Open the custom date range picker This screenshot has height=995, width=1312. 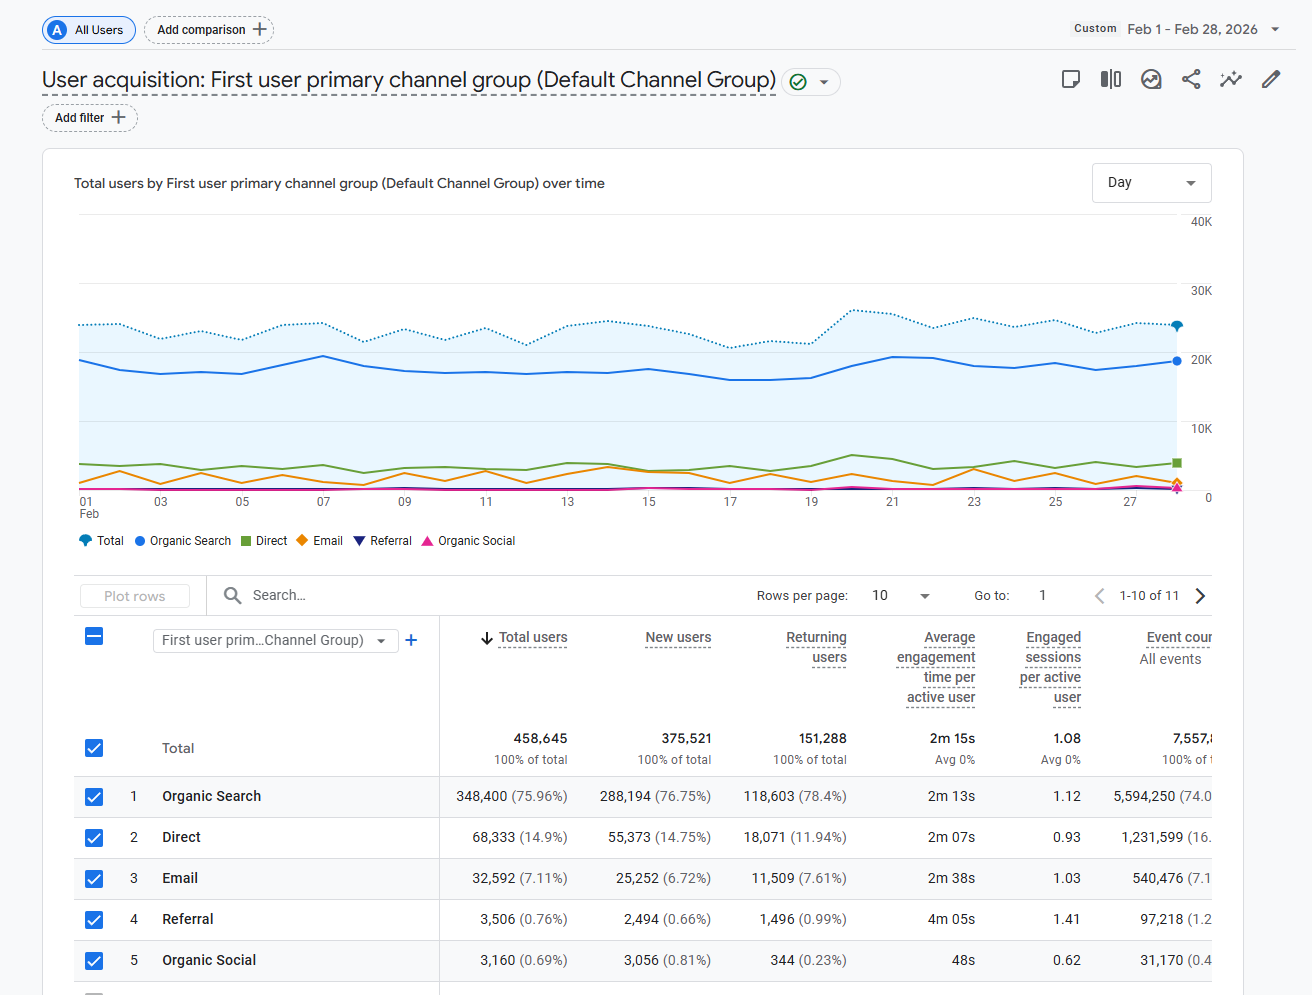1192,29
